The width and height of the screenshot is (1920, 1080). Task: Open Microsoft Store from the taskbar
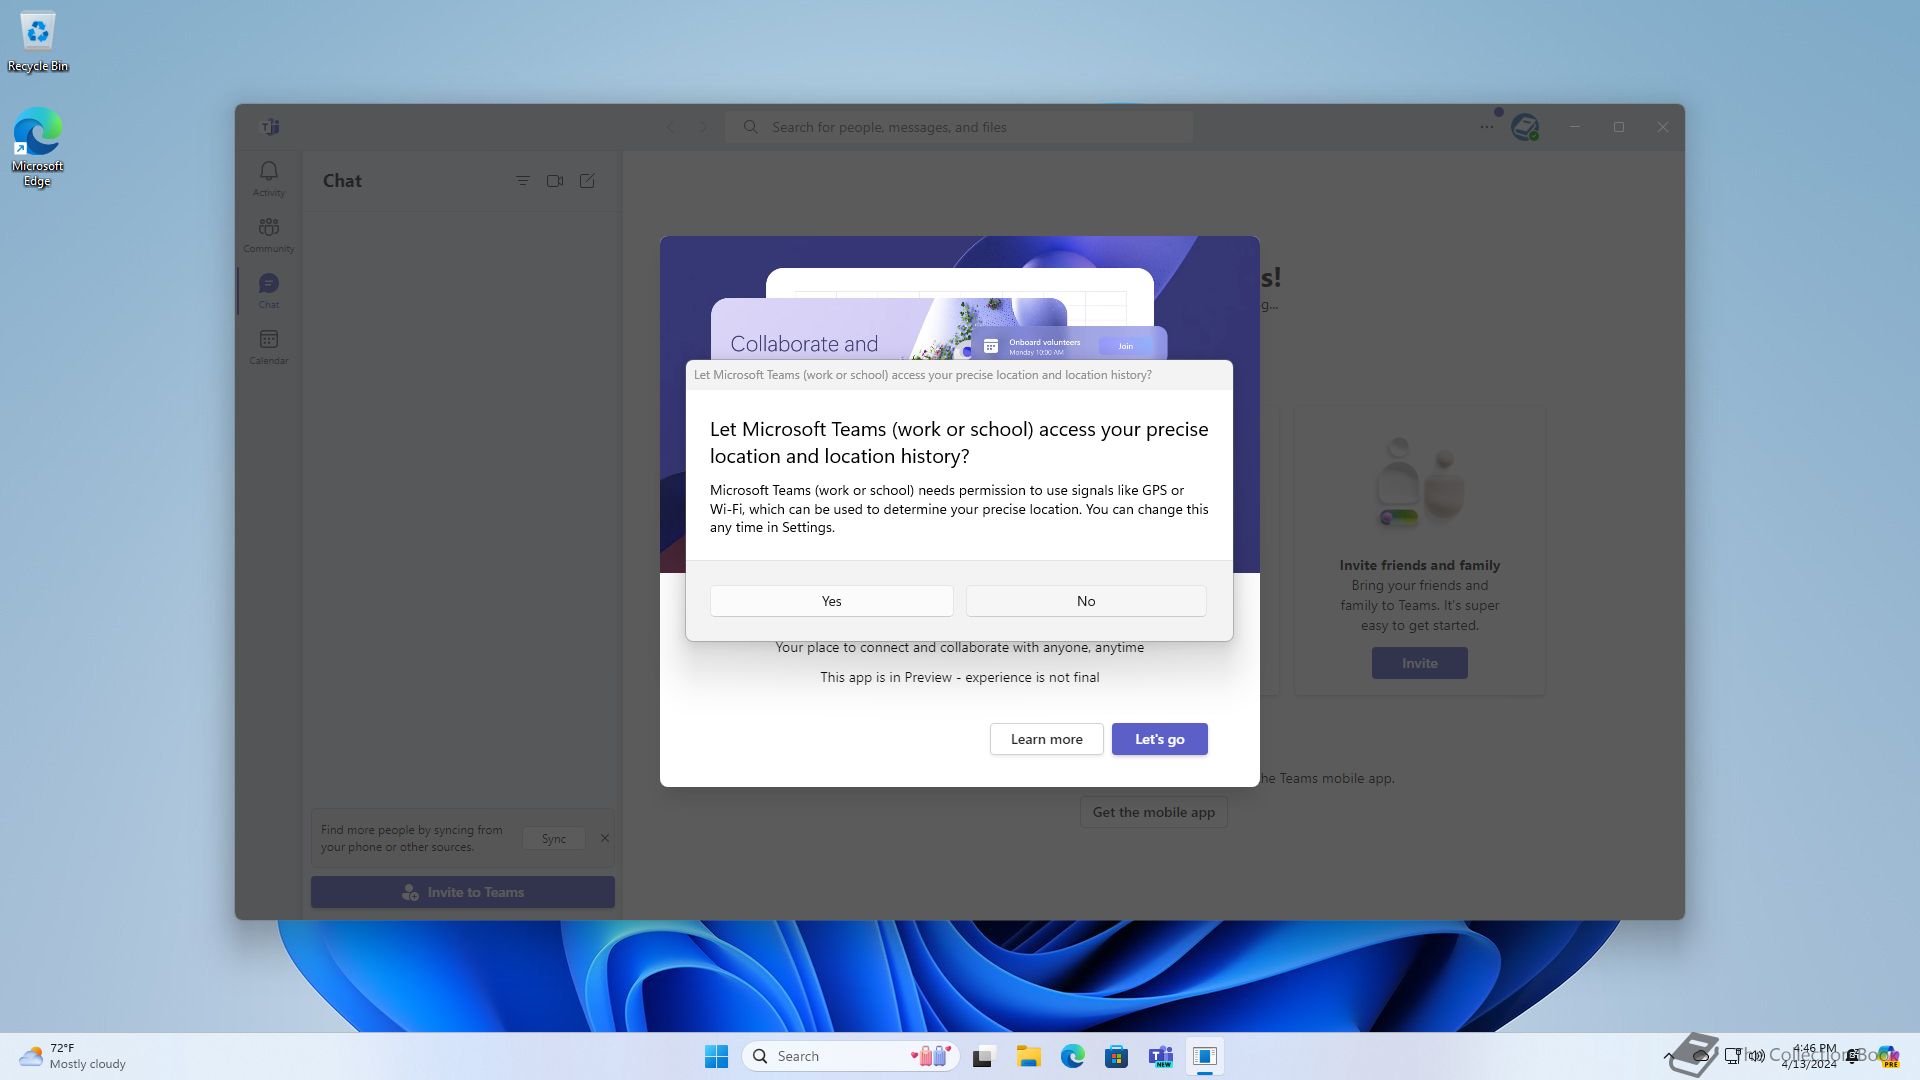(x=1116, y=1056)
